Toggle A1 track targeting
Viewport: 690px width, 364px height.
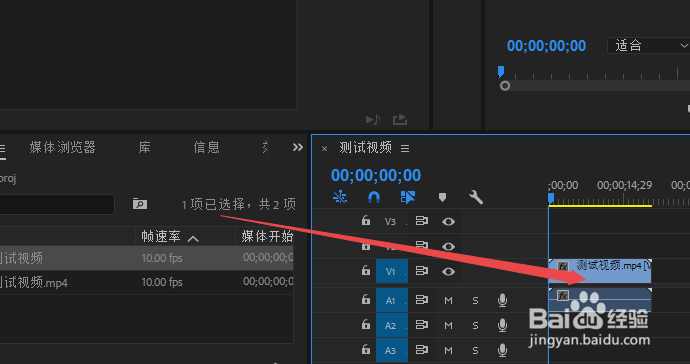click(x=392, y=300)
